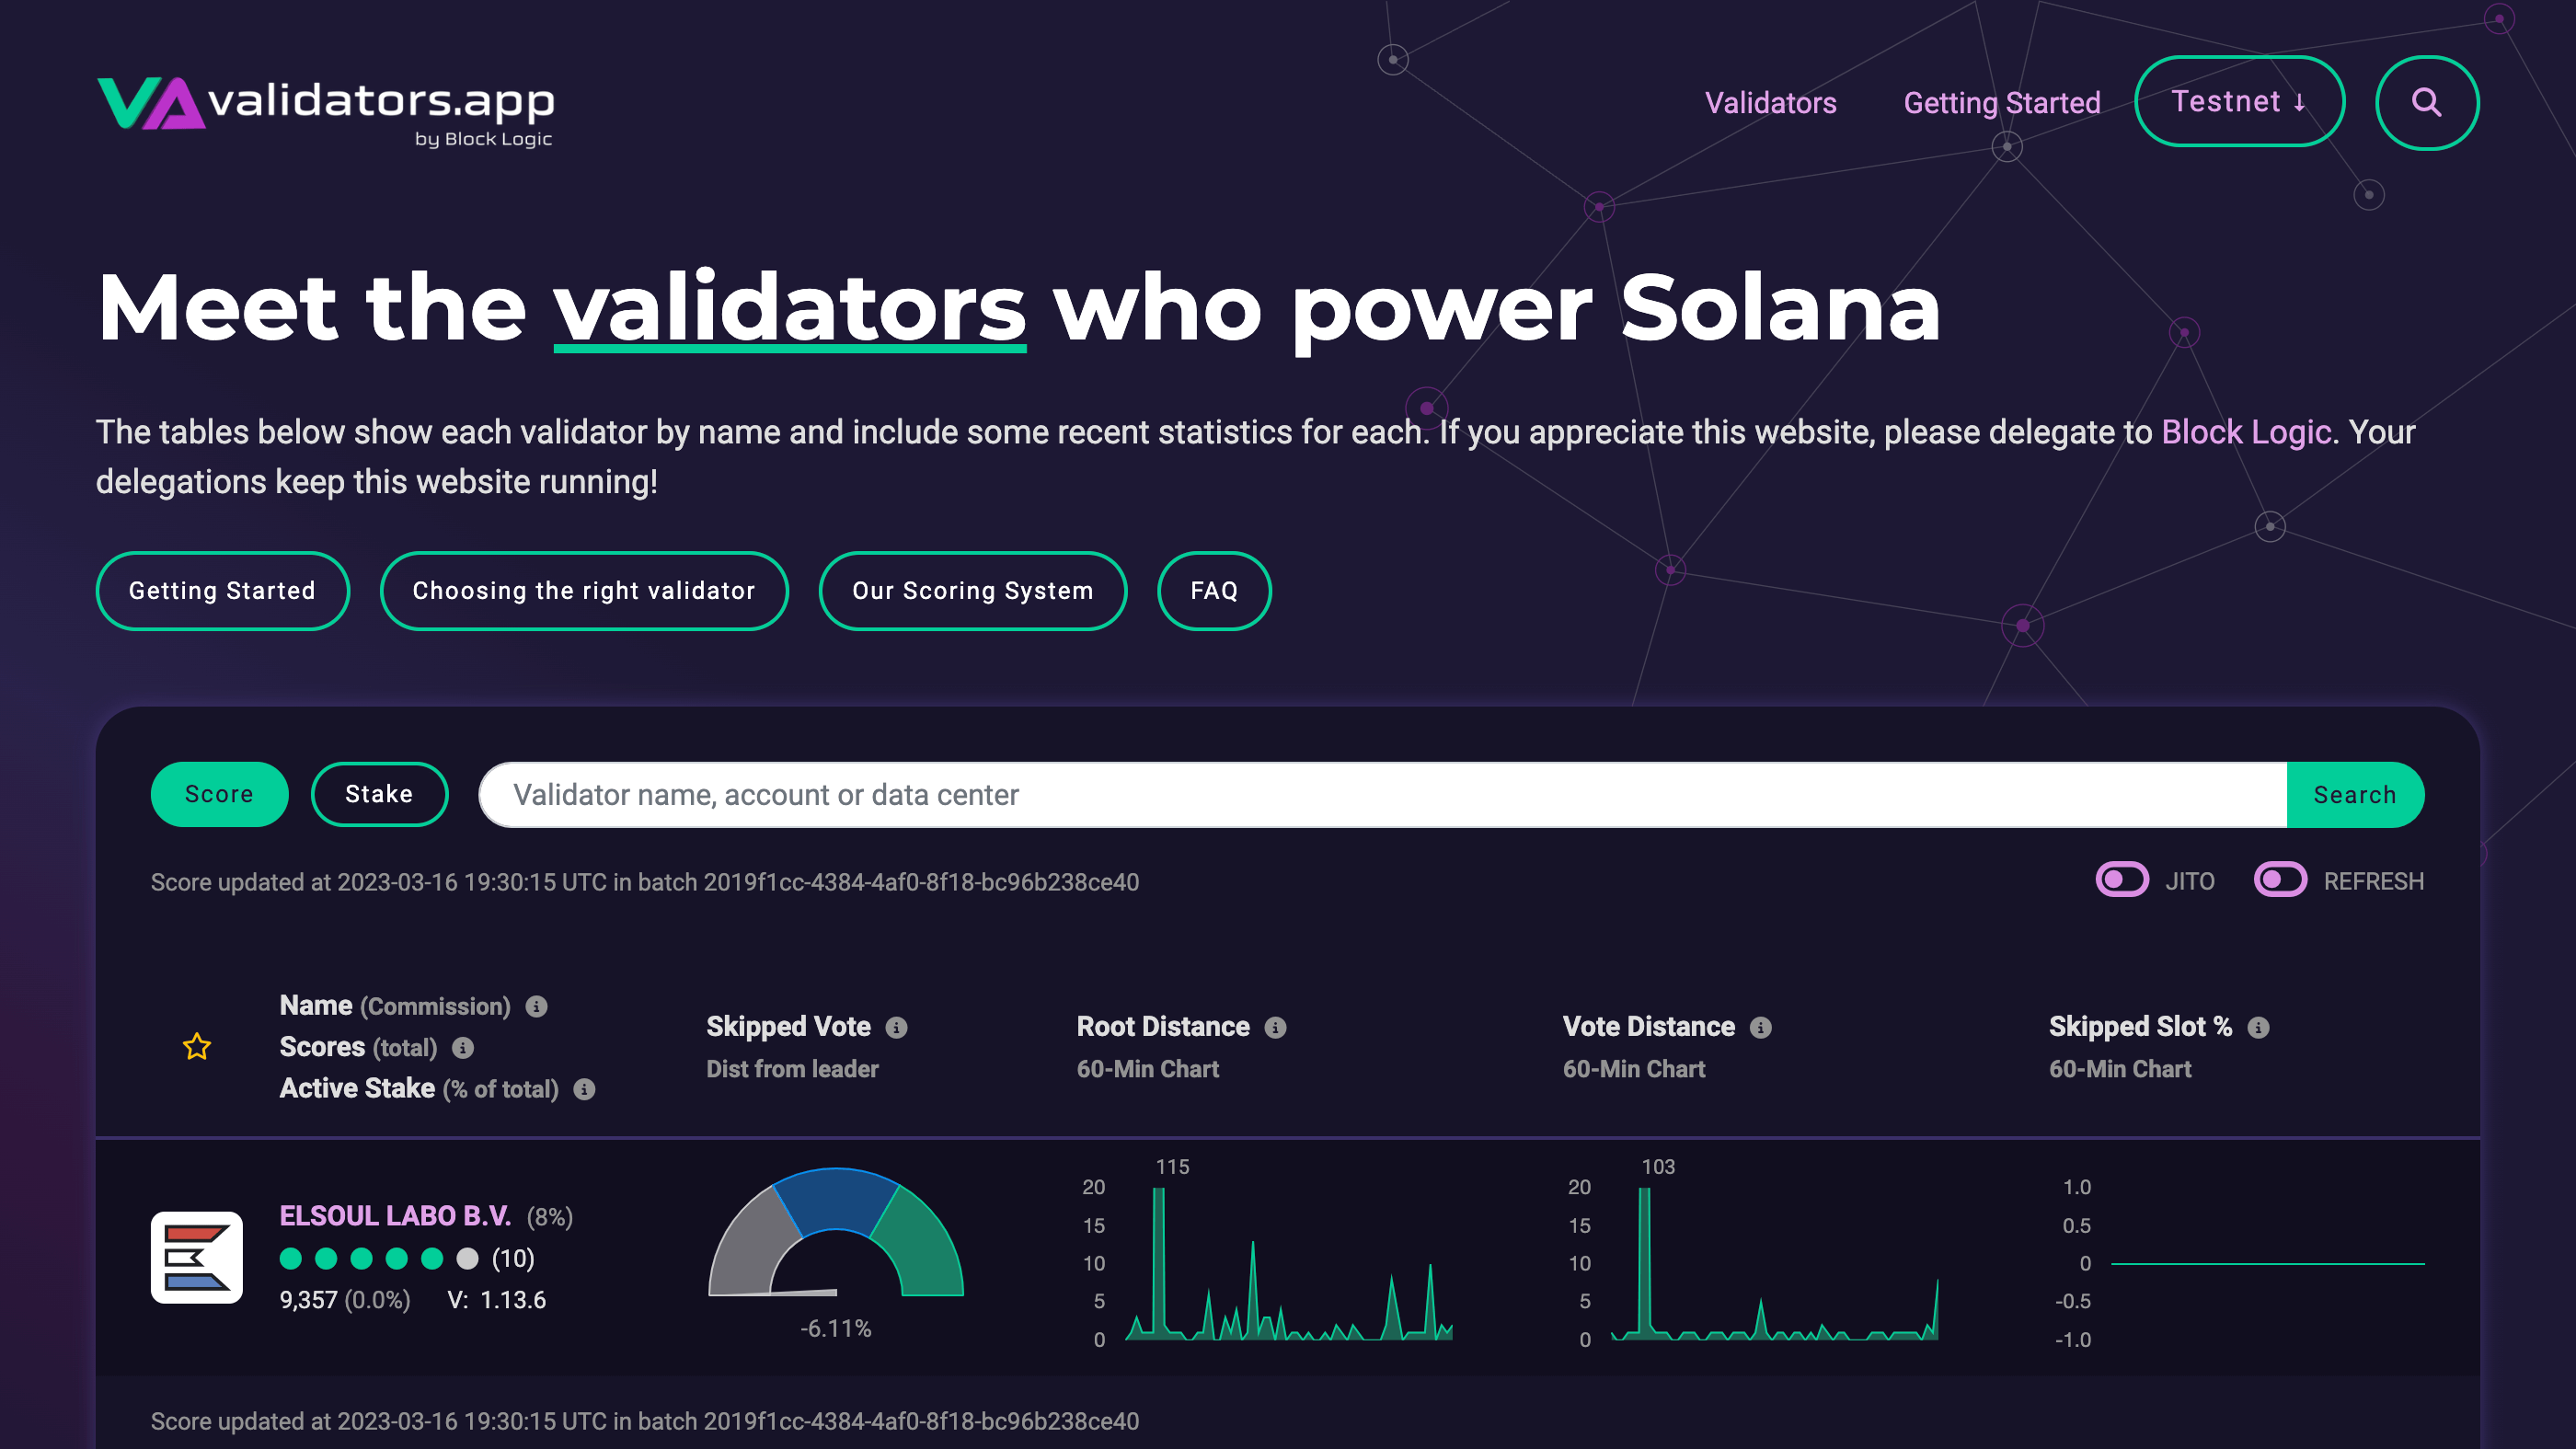The width and height of the screenshot is (2576, 1449).
Task: Click the Our Scoring System button
Action: (x=973, y=589)
